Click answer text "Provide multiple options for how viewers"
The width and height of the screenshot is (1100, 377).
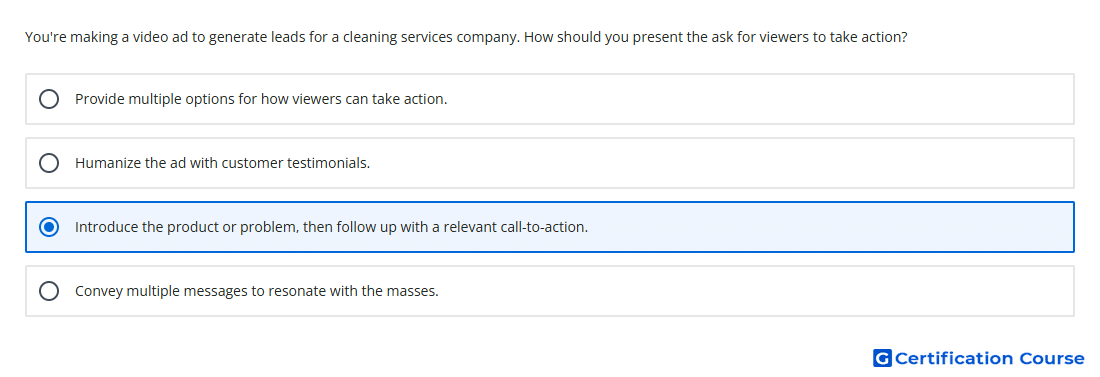pos(208,99)
